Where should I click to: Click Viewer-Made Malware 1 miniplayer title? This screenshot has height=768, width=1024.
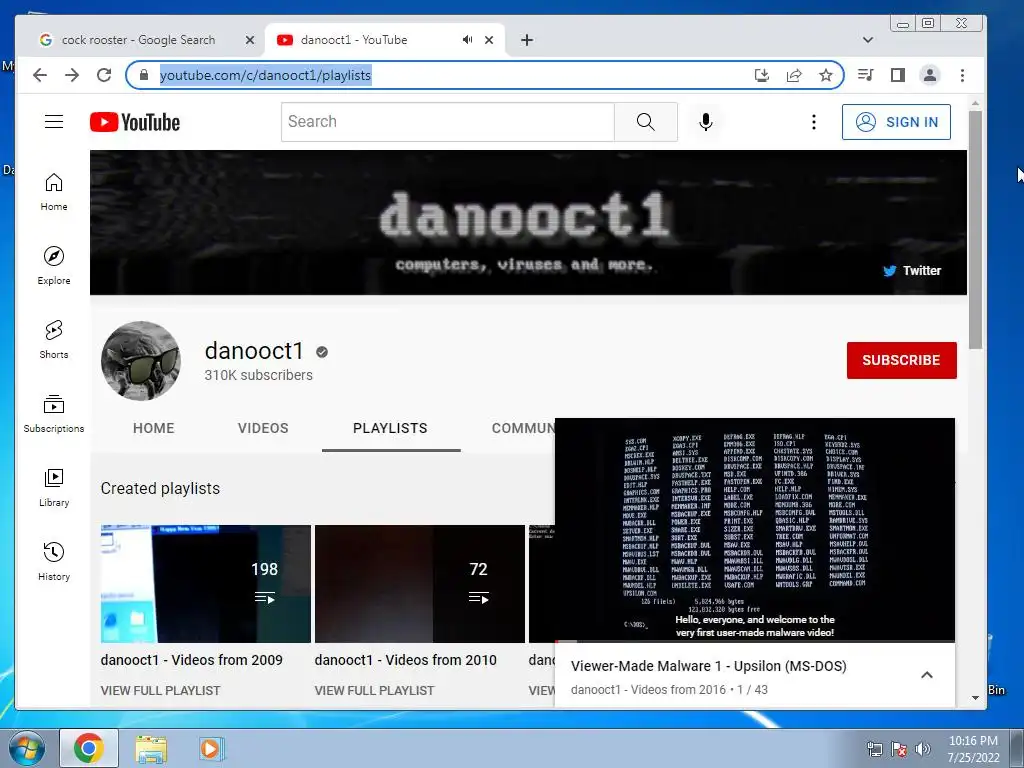tap(709, 666)
